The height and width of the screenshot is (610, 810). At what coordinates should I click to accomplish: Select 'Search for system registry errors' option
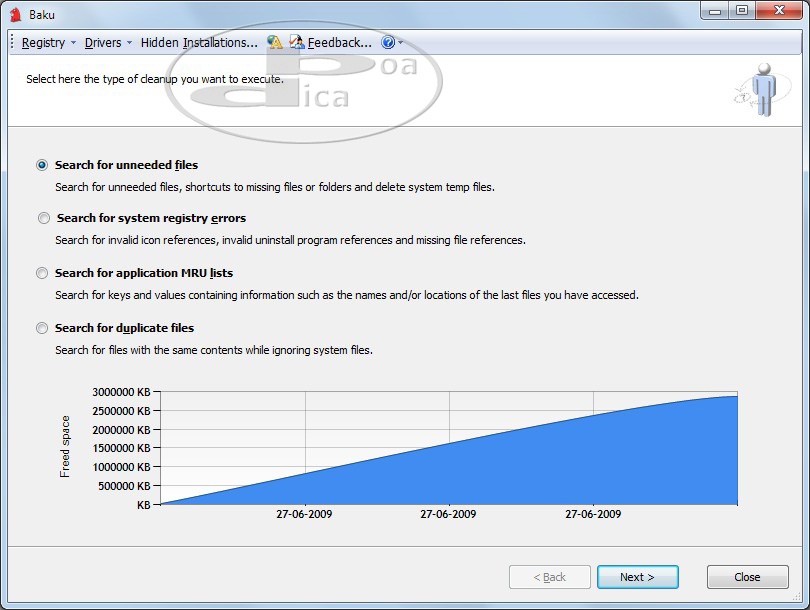(x=43, y=218)
